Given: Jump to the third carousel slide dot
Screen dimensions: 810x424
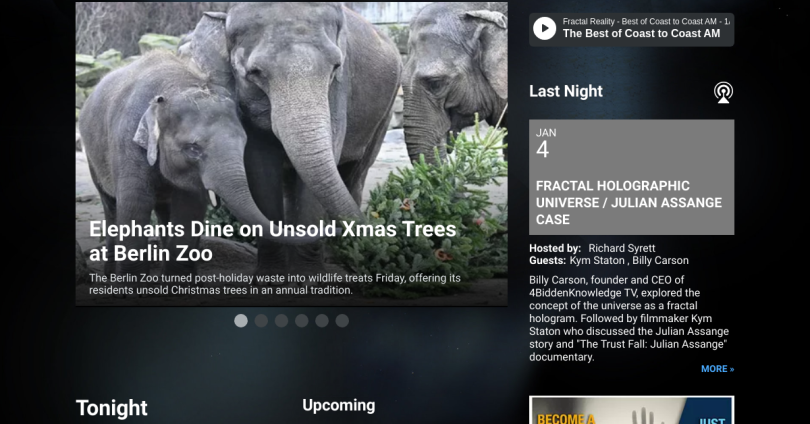Looking at the screenshot, I should click(281, 321).
